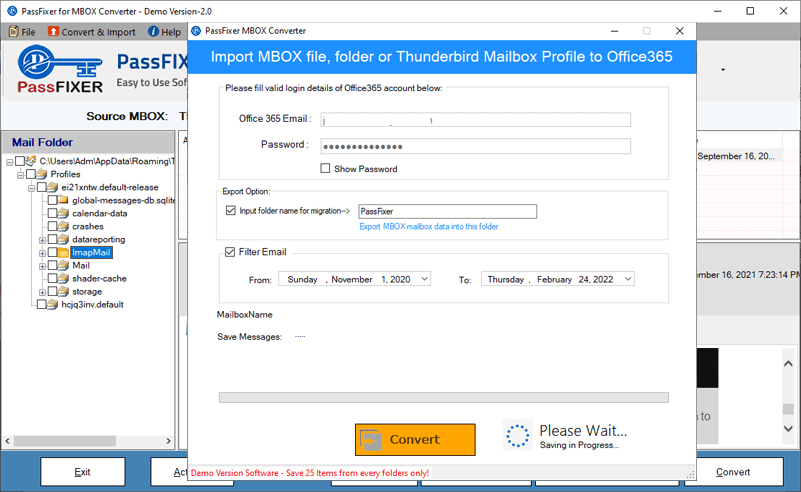Select the calendar-data folder icon

coord(63,213)
